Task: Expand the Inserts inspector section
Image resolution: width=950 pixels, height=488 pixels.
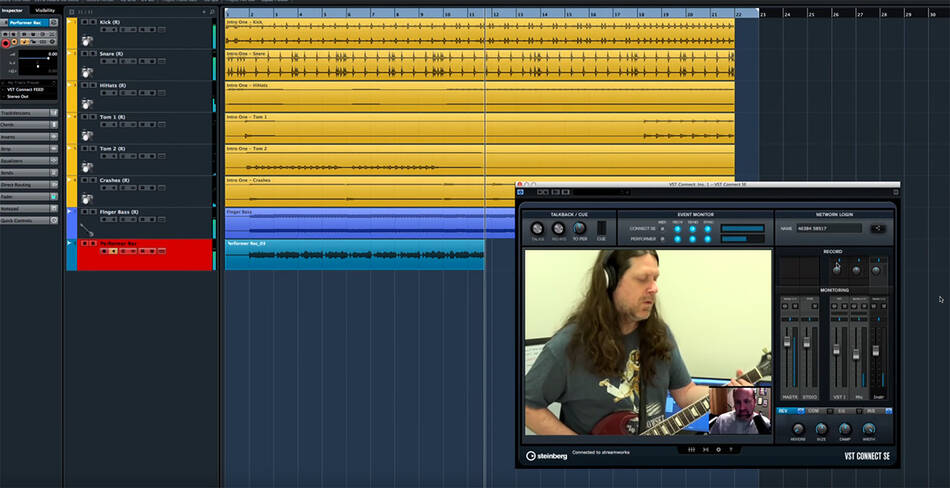Action: coord(28,137)
